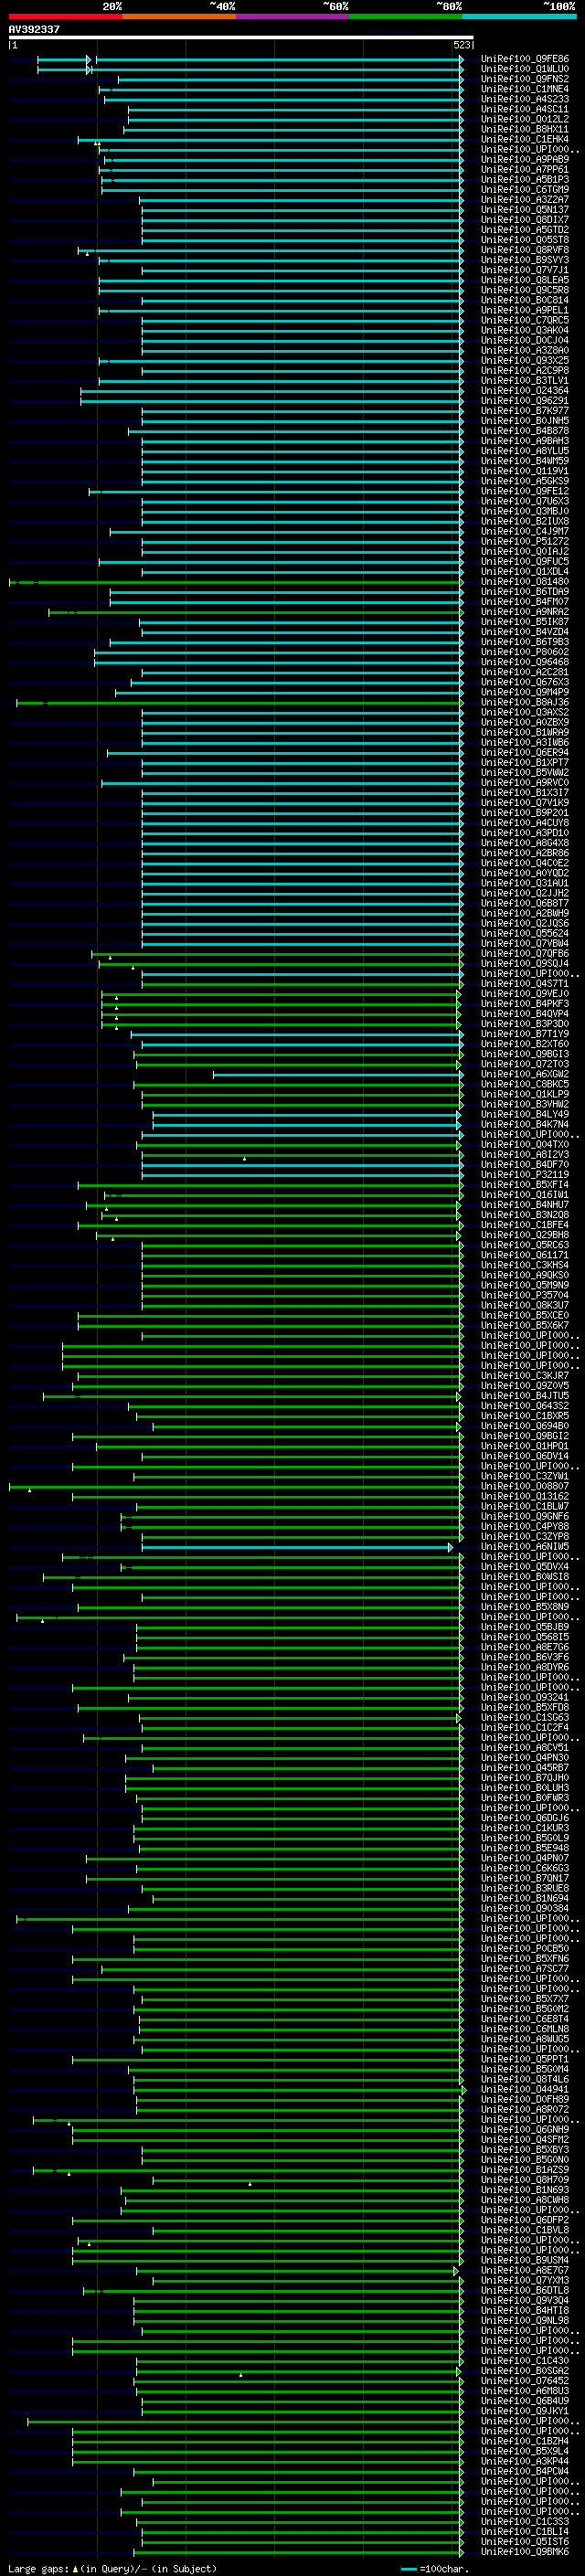Select hit UniRef100_Q9FE86
The height and width of the screenshot is (2576, 585).
coord(525,59)
